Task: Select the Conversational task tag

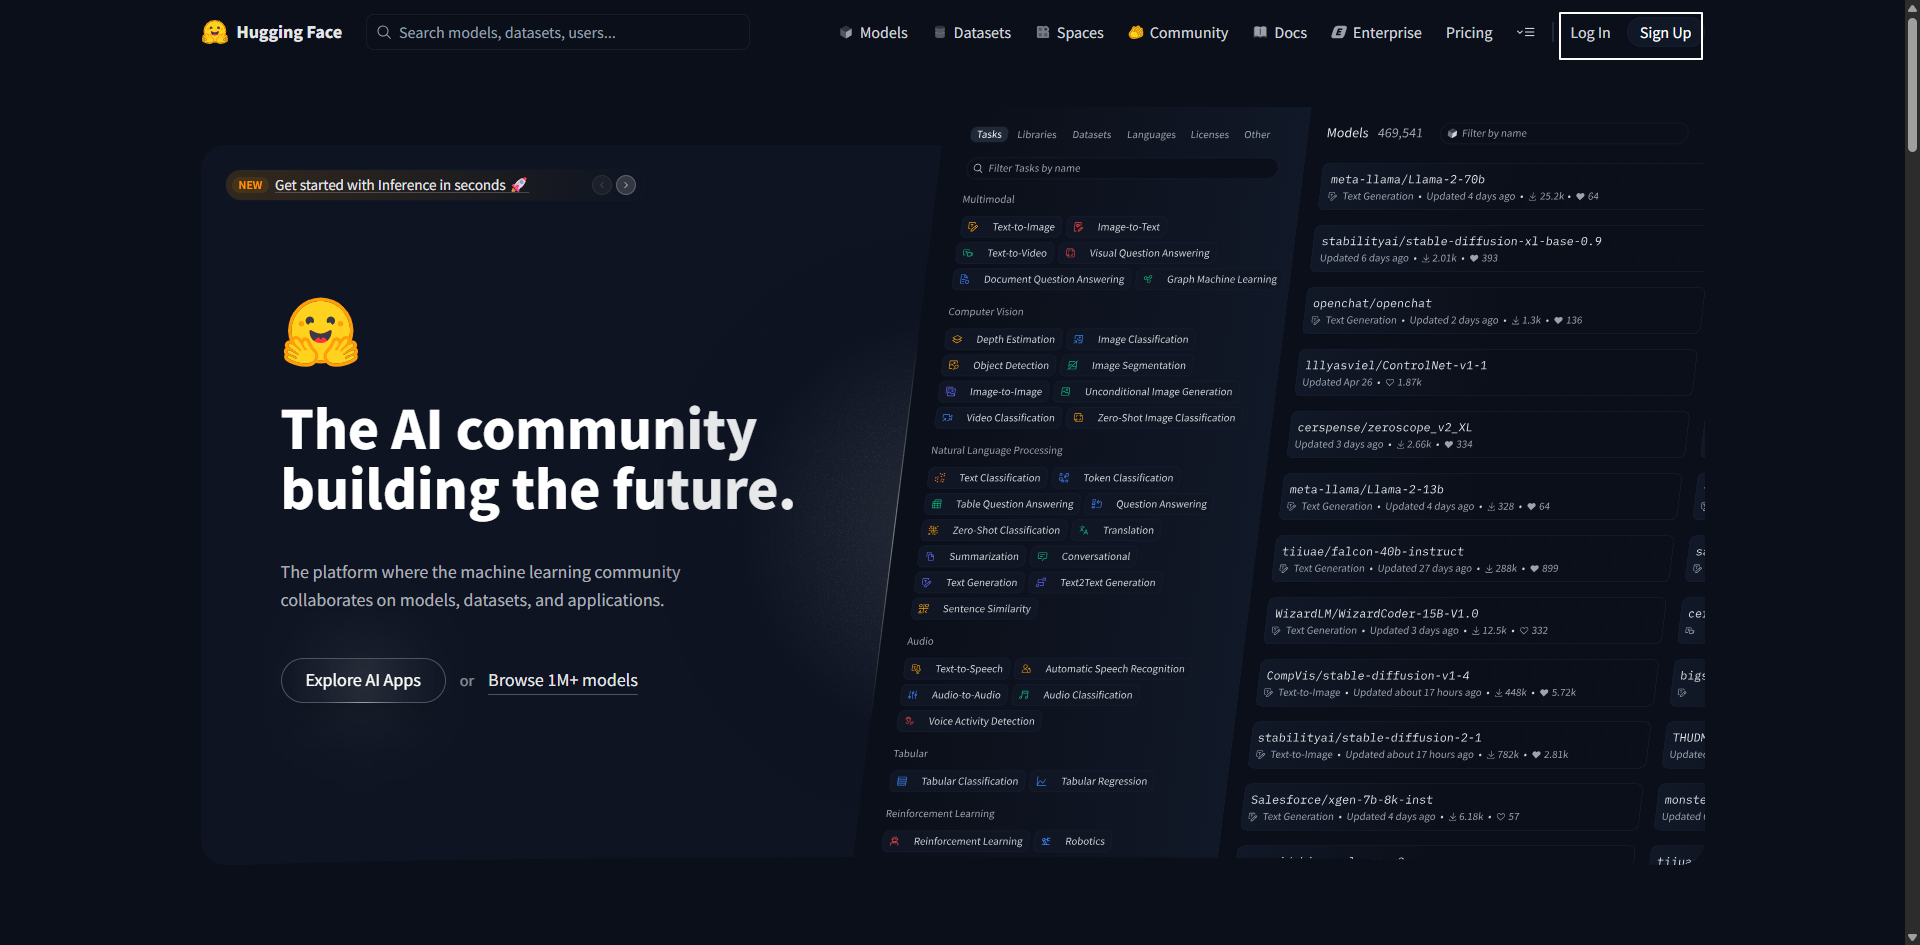Action: pyautogui.click(x=1084, y=556)
